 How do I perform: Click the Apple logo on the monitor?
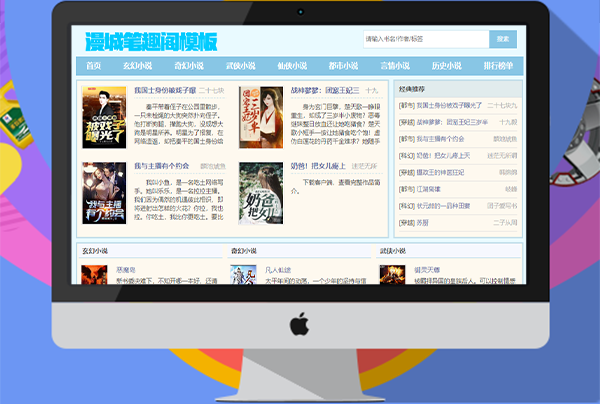click(x=299, y=323)
